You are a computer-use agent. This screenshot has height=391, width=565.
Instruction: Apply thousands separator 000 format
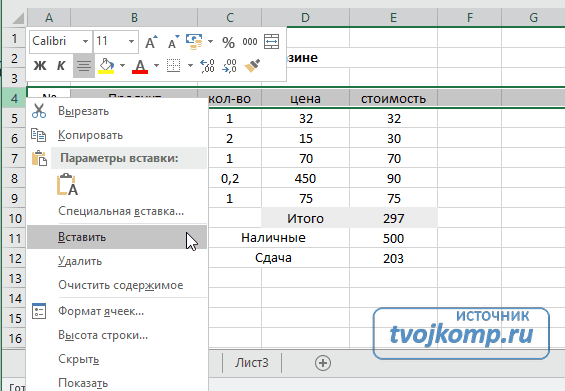[250, 42]
